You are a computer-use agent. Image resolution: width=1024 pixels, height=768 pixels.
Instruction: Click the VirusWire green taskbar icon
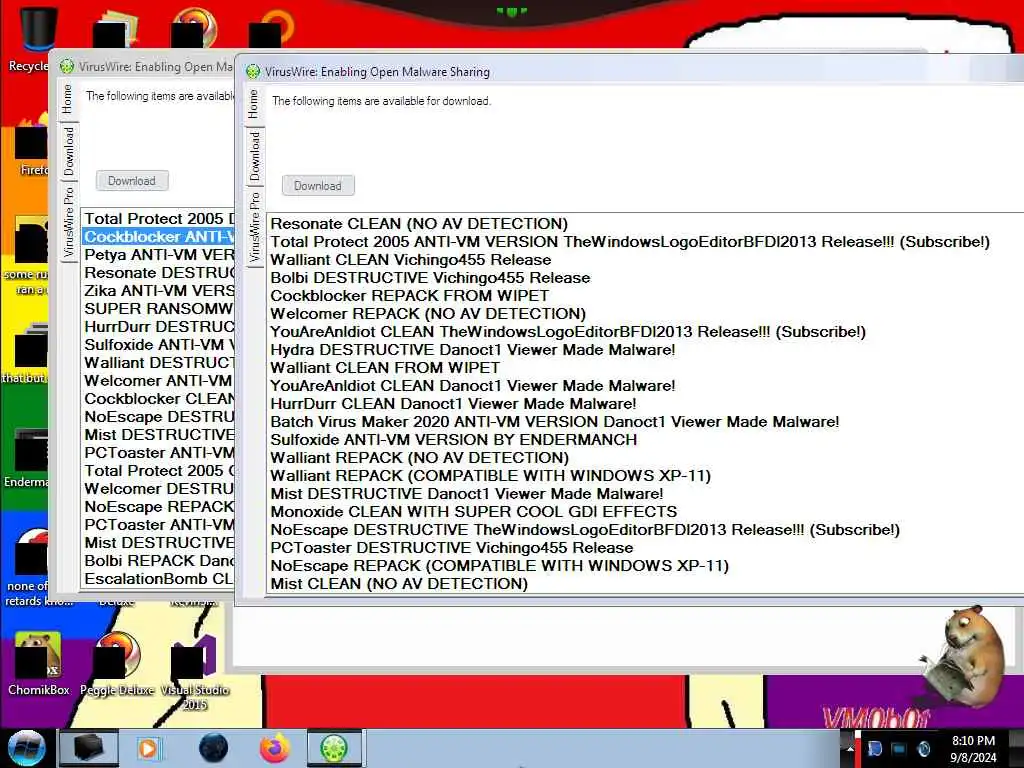[334, 748]
